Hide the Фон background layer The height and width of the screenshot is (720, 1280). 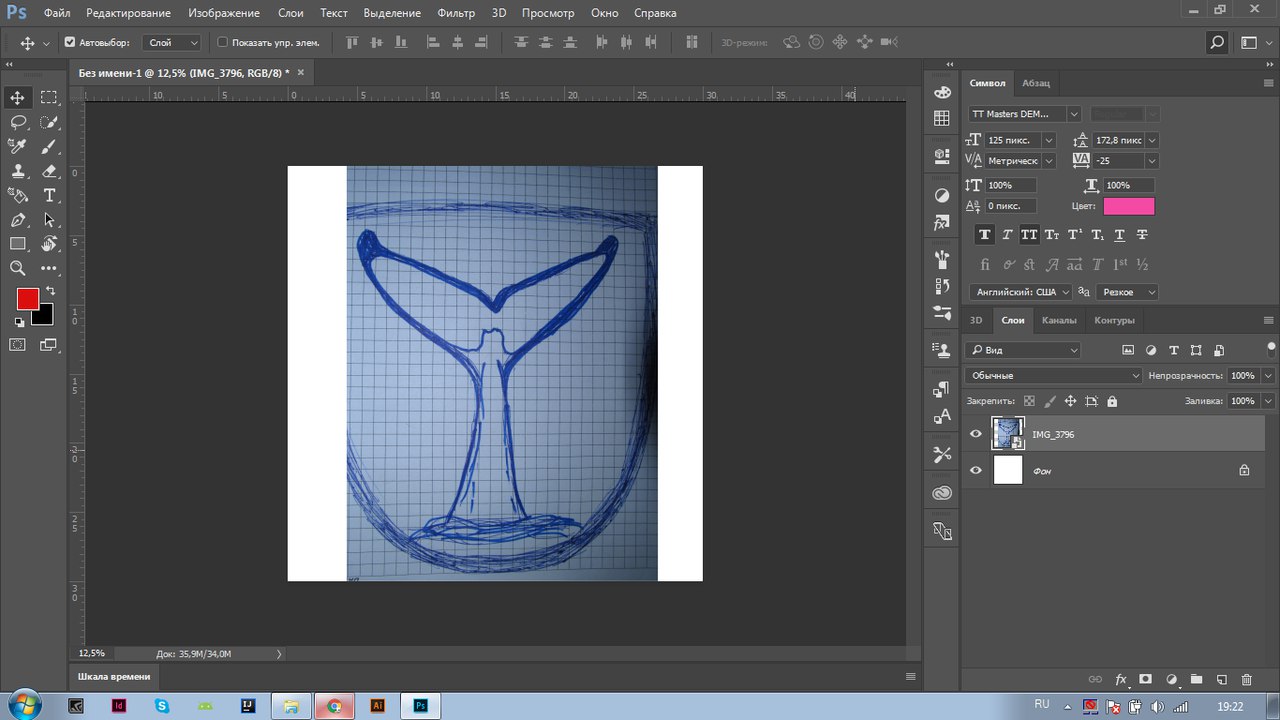click(x=976, y=470)
